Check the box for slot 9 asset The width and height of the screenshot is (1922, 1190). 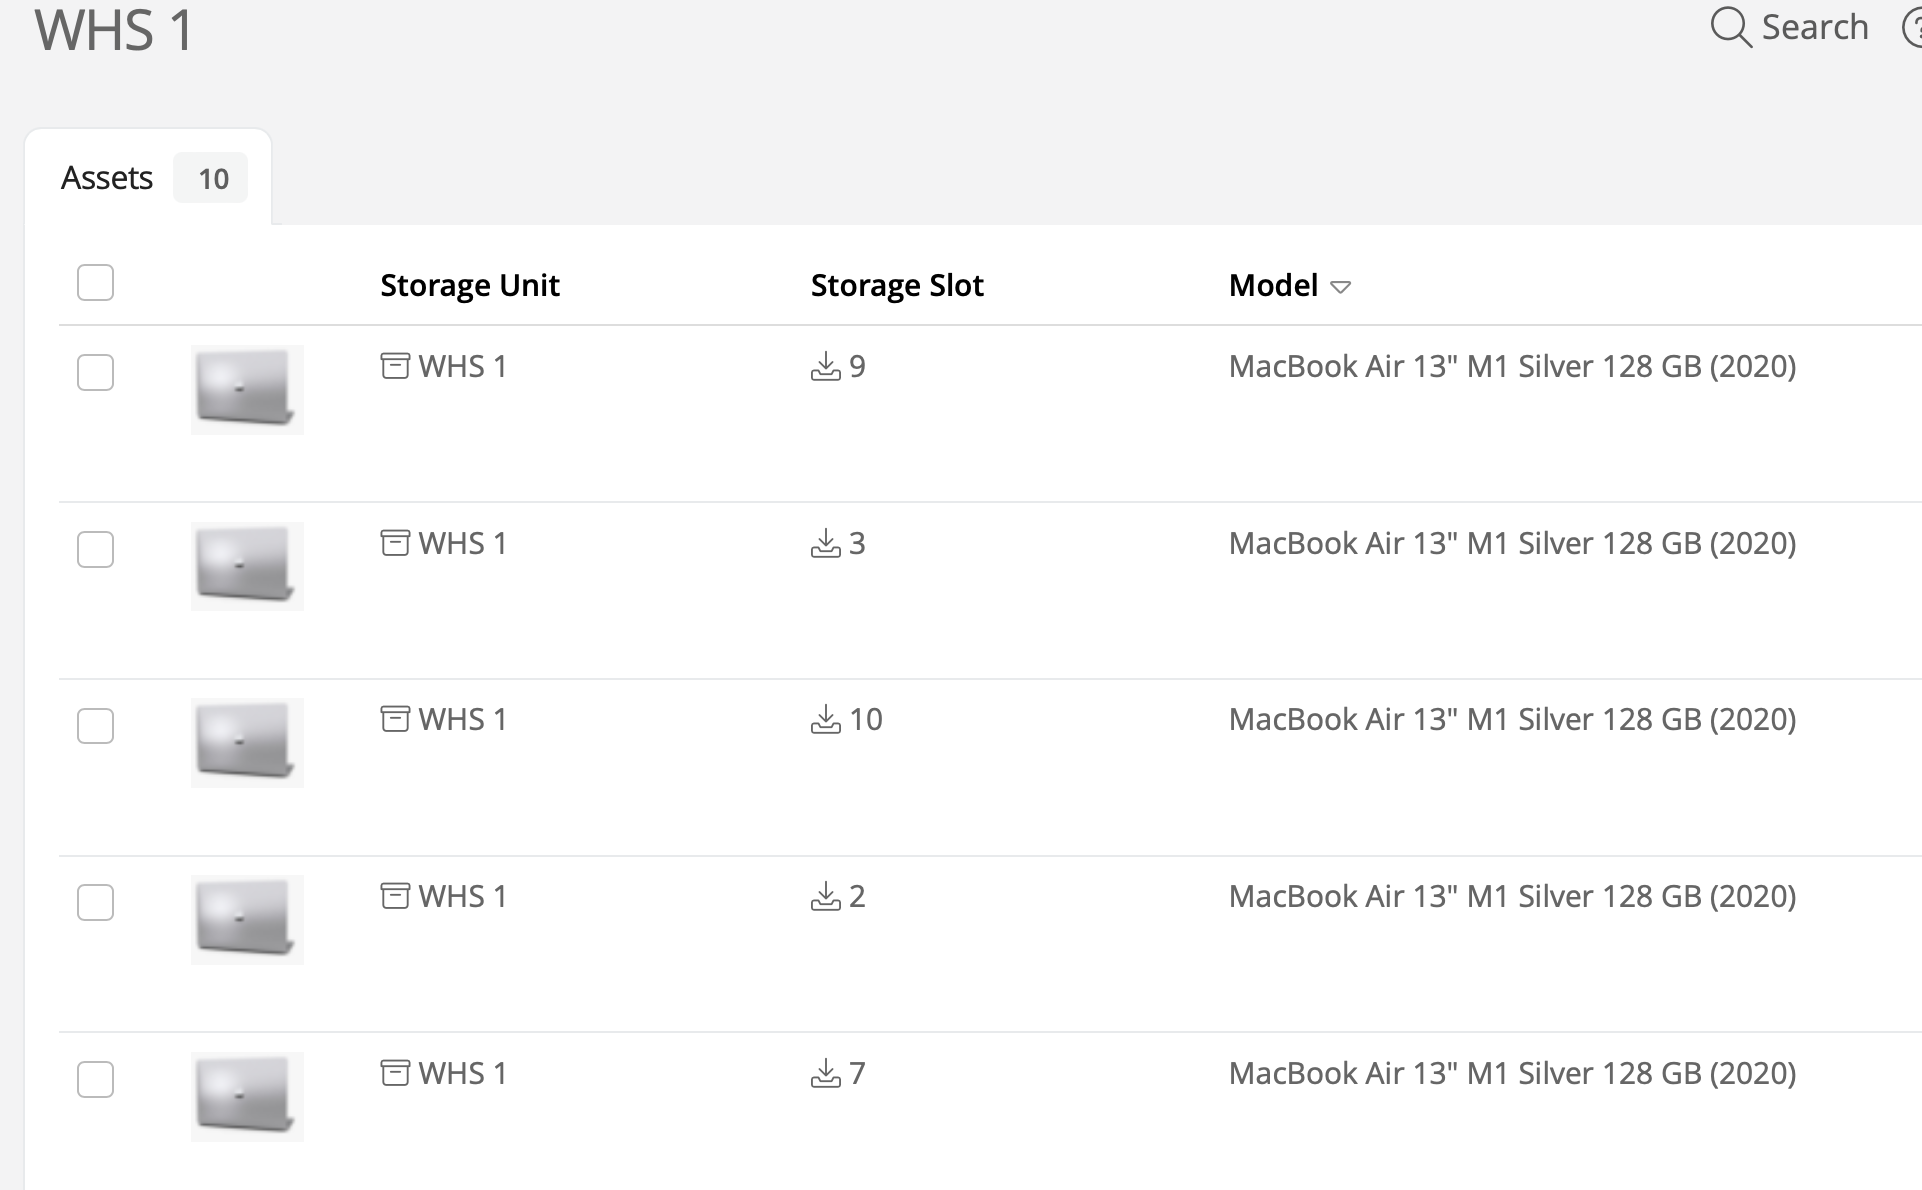[95, 372]
